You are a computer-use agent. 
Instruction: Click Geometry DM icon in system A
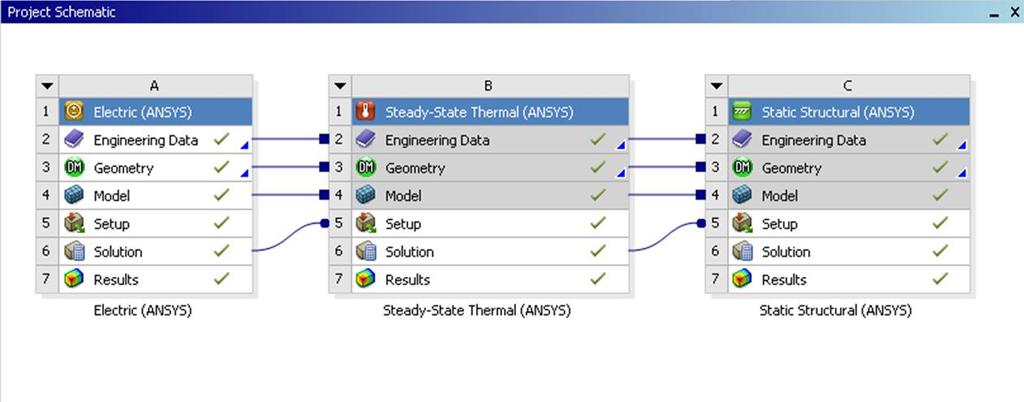point(74,168)
